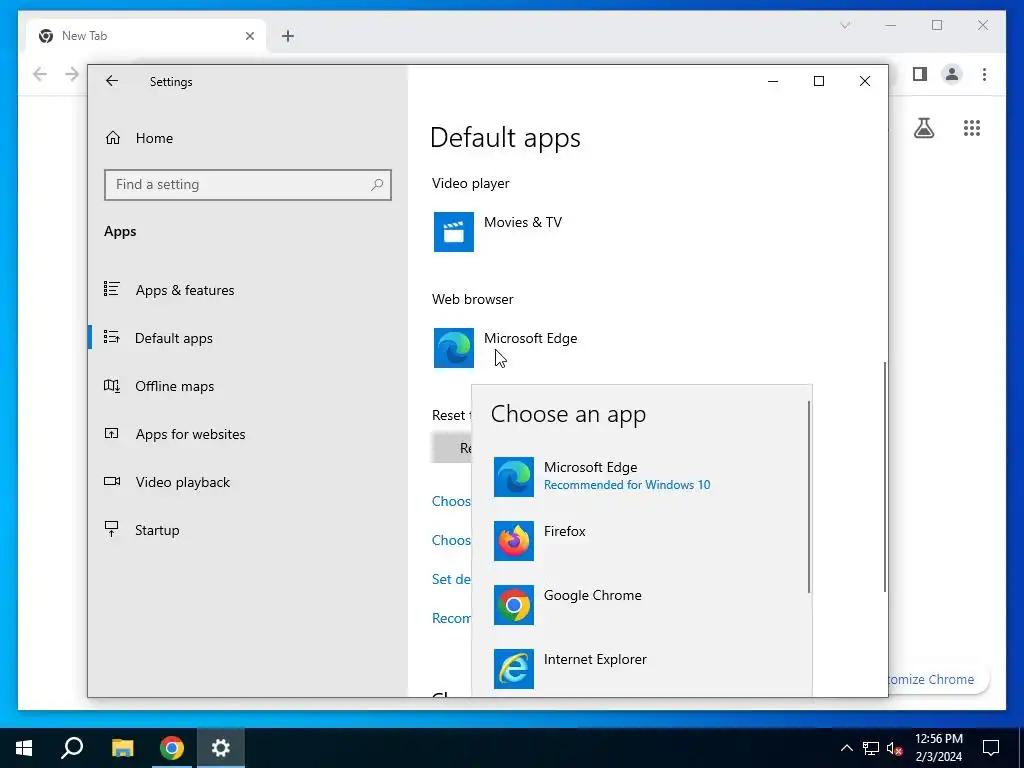Open new tab in Chrome window
Screen dimensions: 1024x768
click(288, 37)
